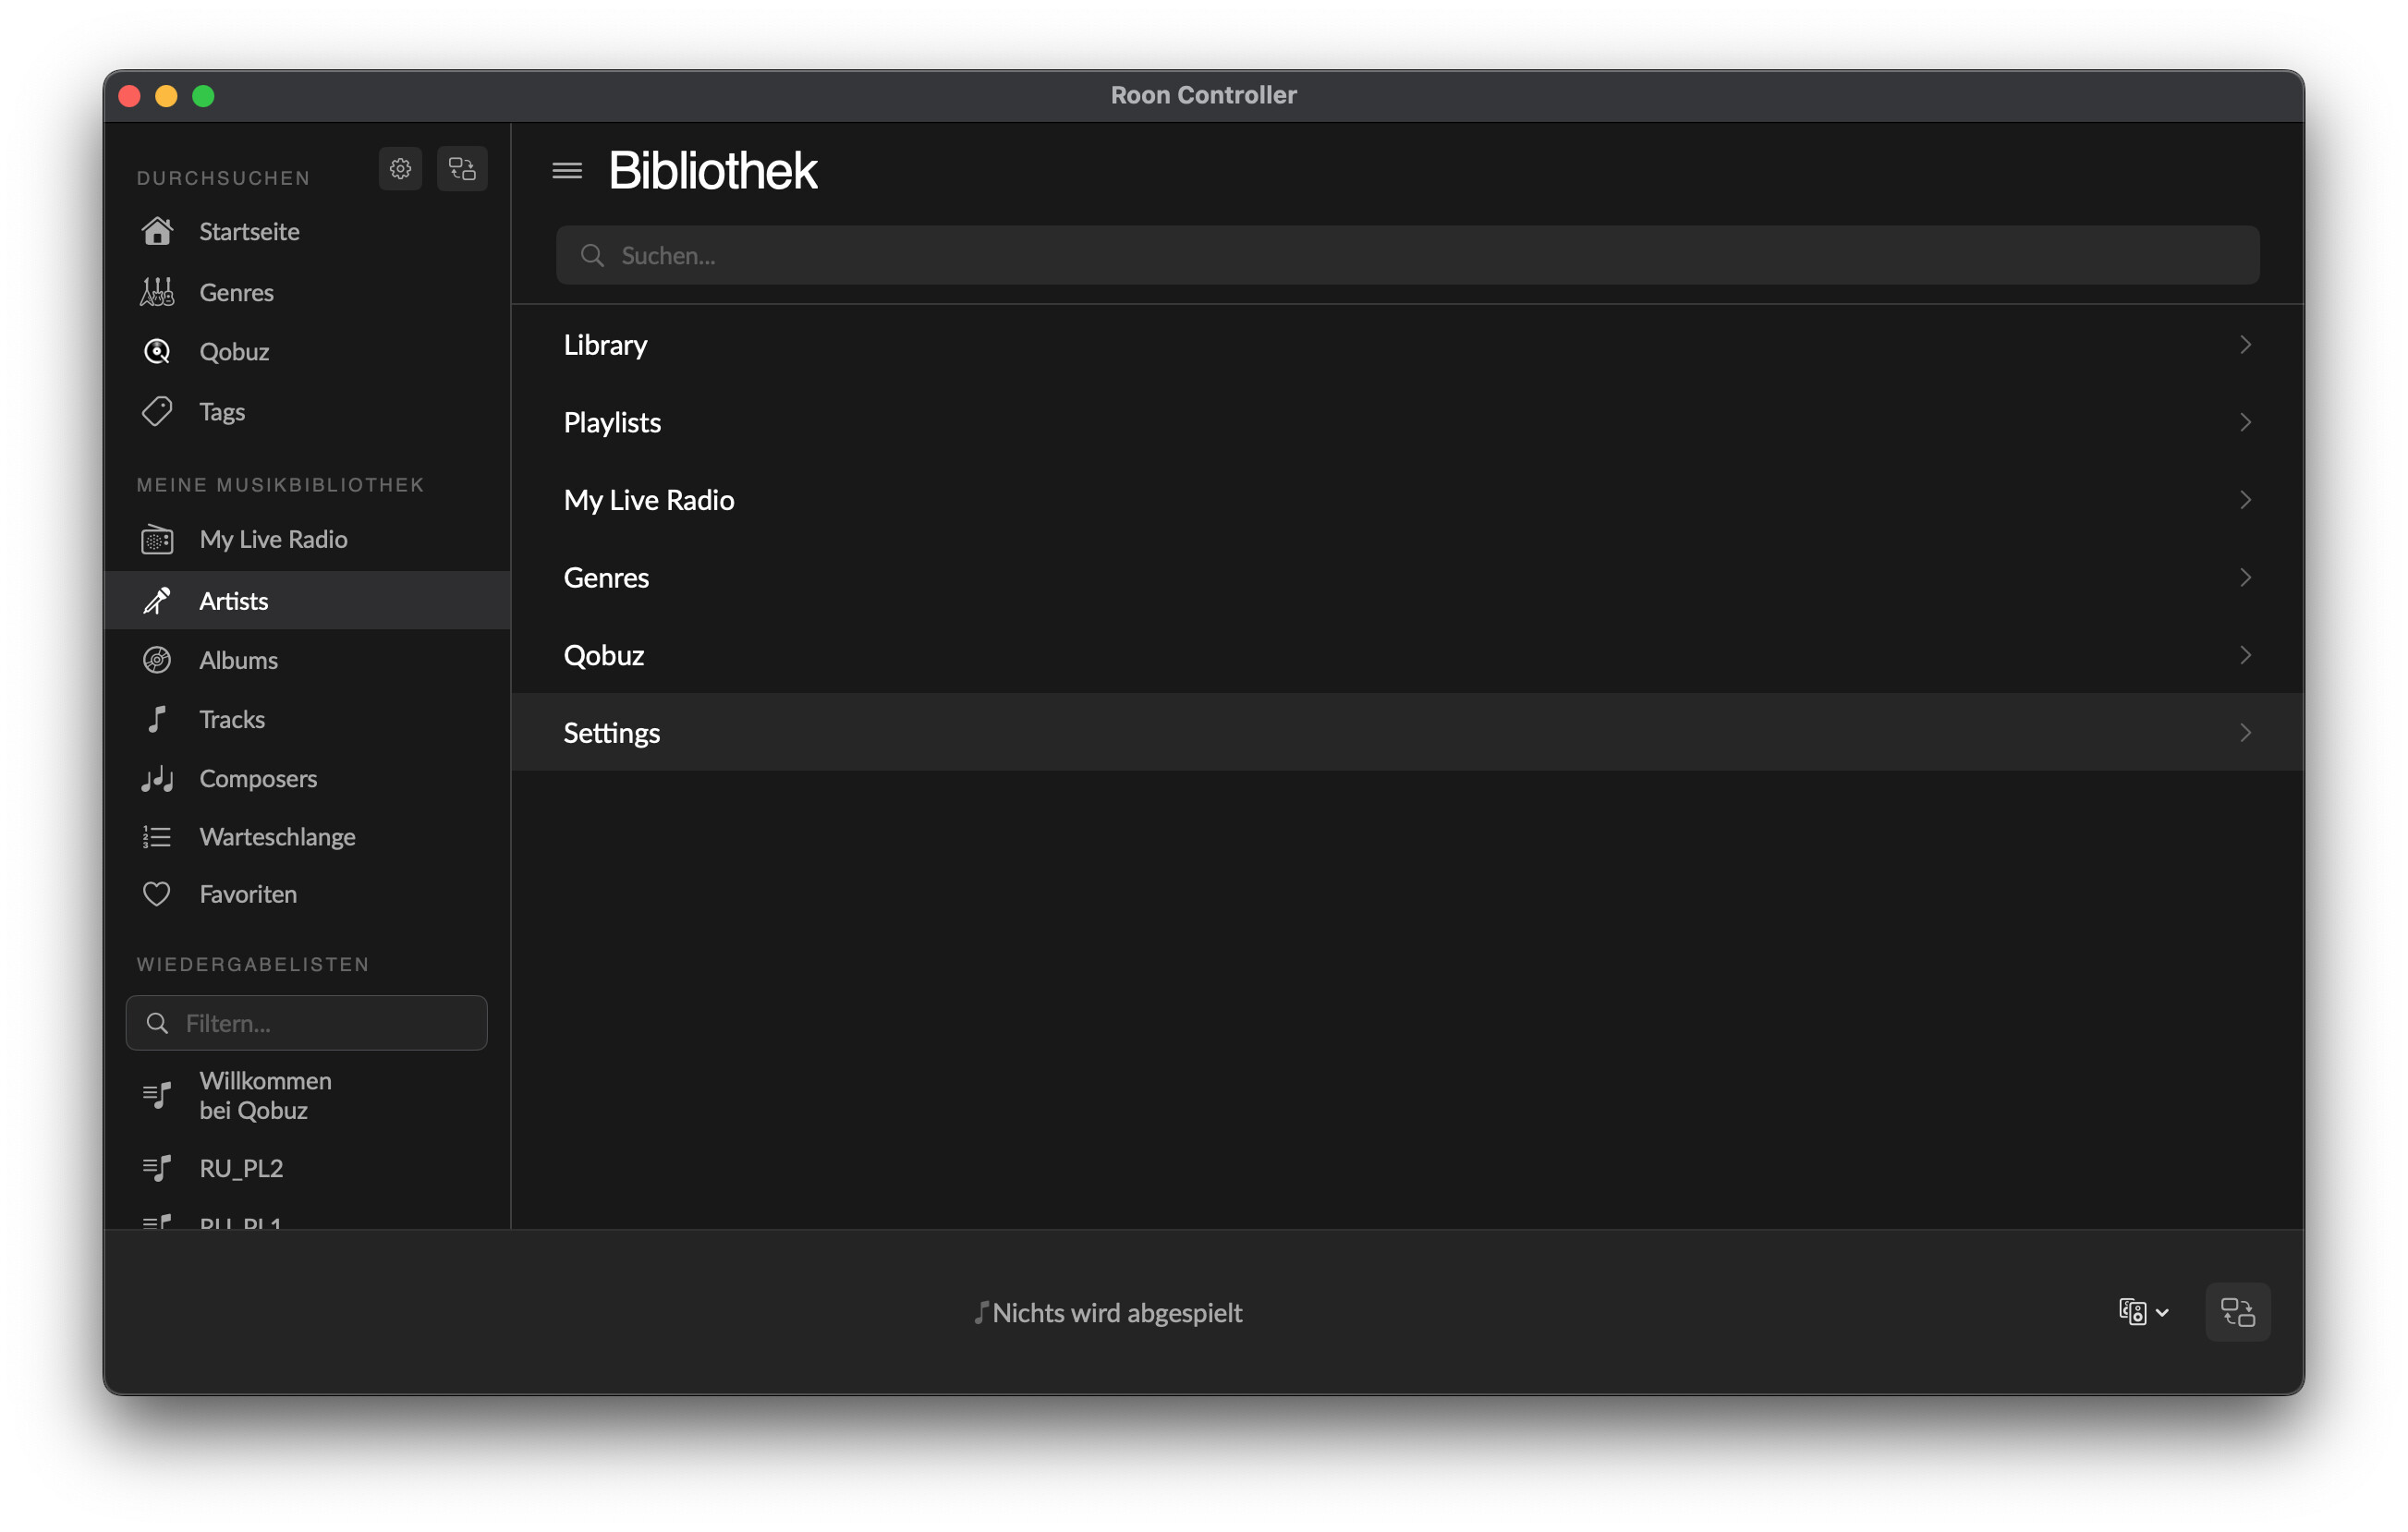2408x1532 pixels.
Task: Show Favoriten using the heart icon
Action: 157,894
